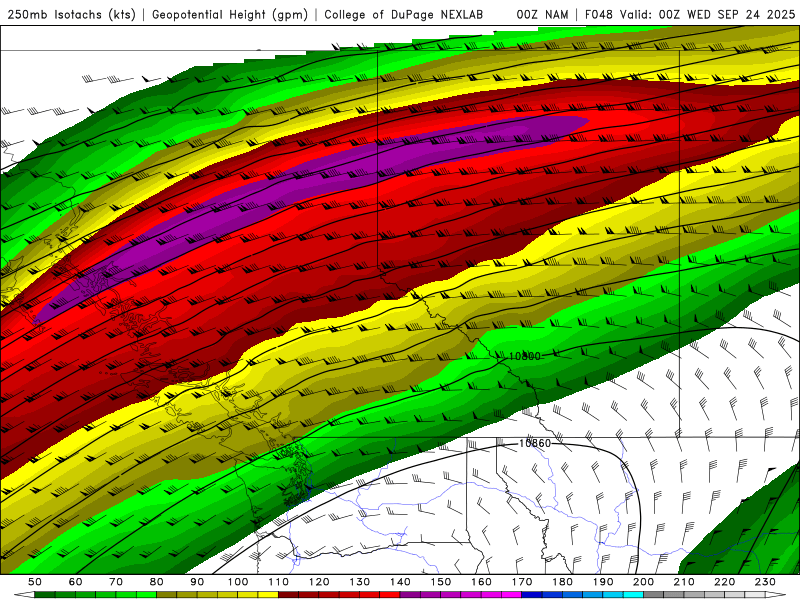Click the 220 knot legend value
The width and height of the screenshot is (800, 600).
tap(724, 582)
